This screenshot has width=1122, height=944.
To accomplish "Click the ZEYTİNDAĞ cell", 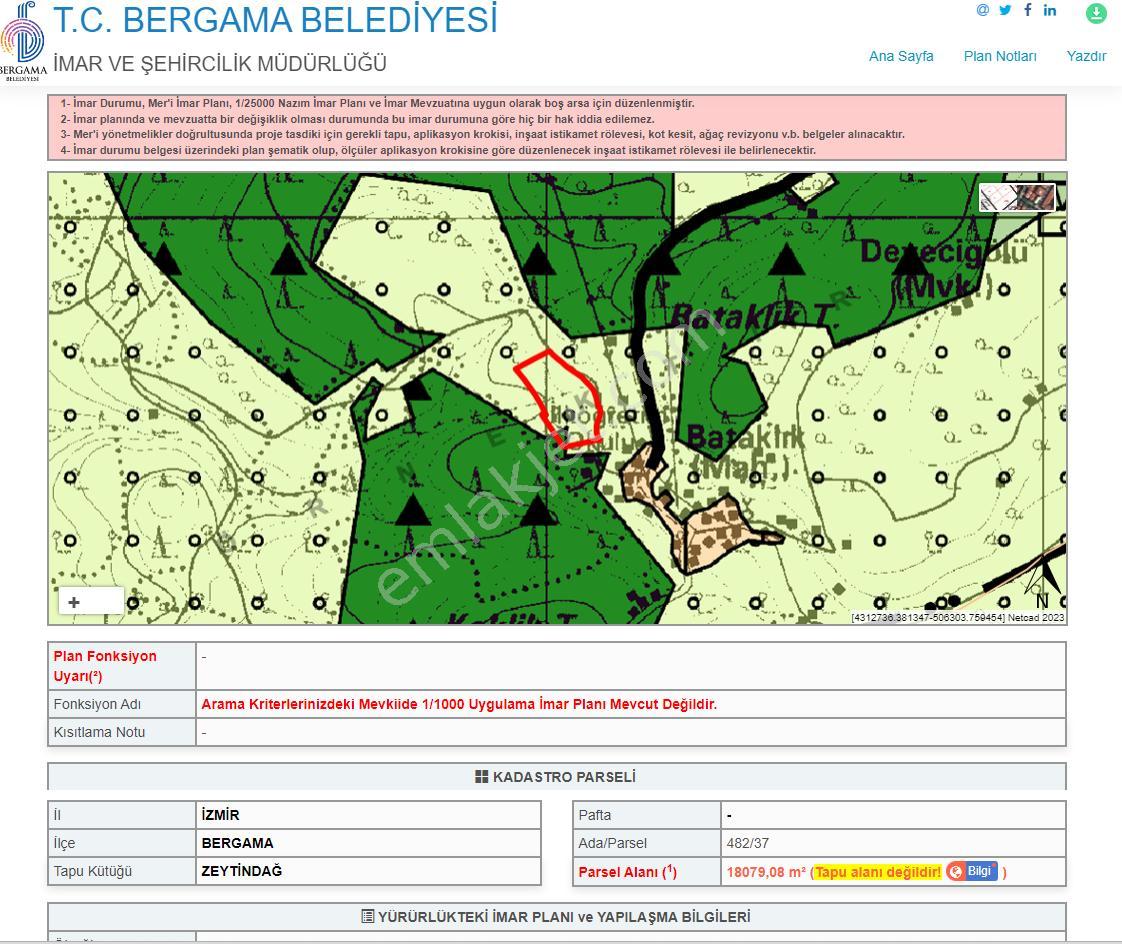I will coord(368,871).
